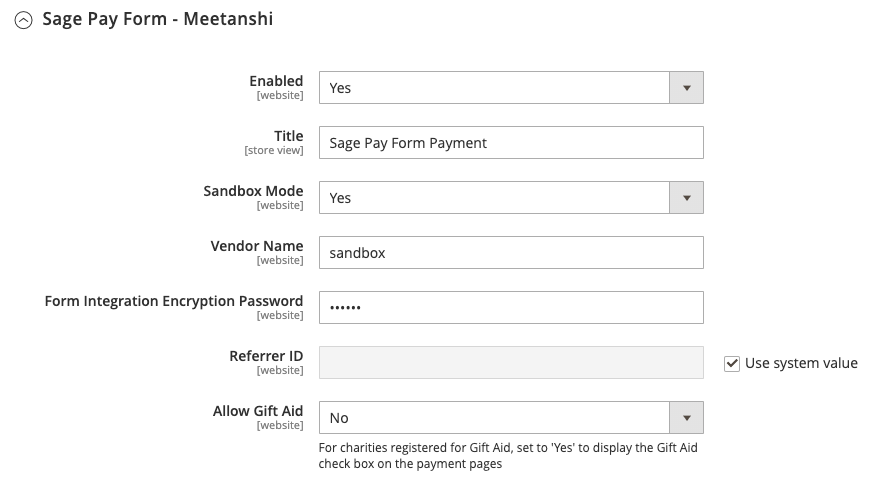Collapse the Sage Pay Form section icon
871x484 pixels.
point(23,21)
